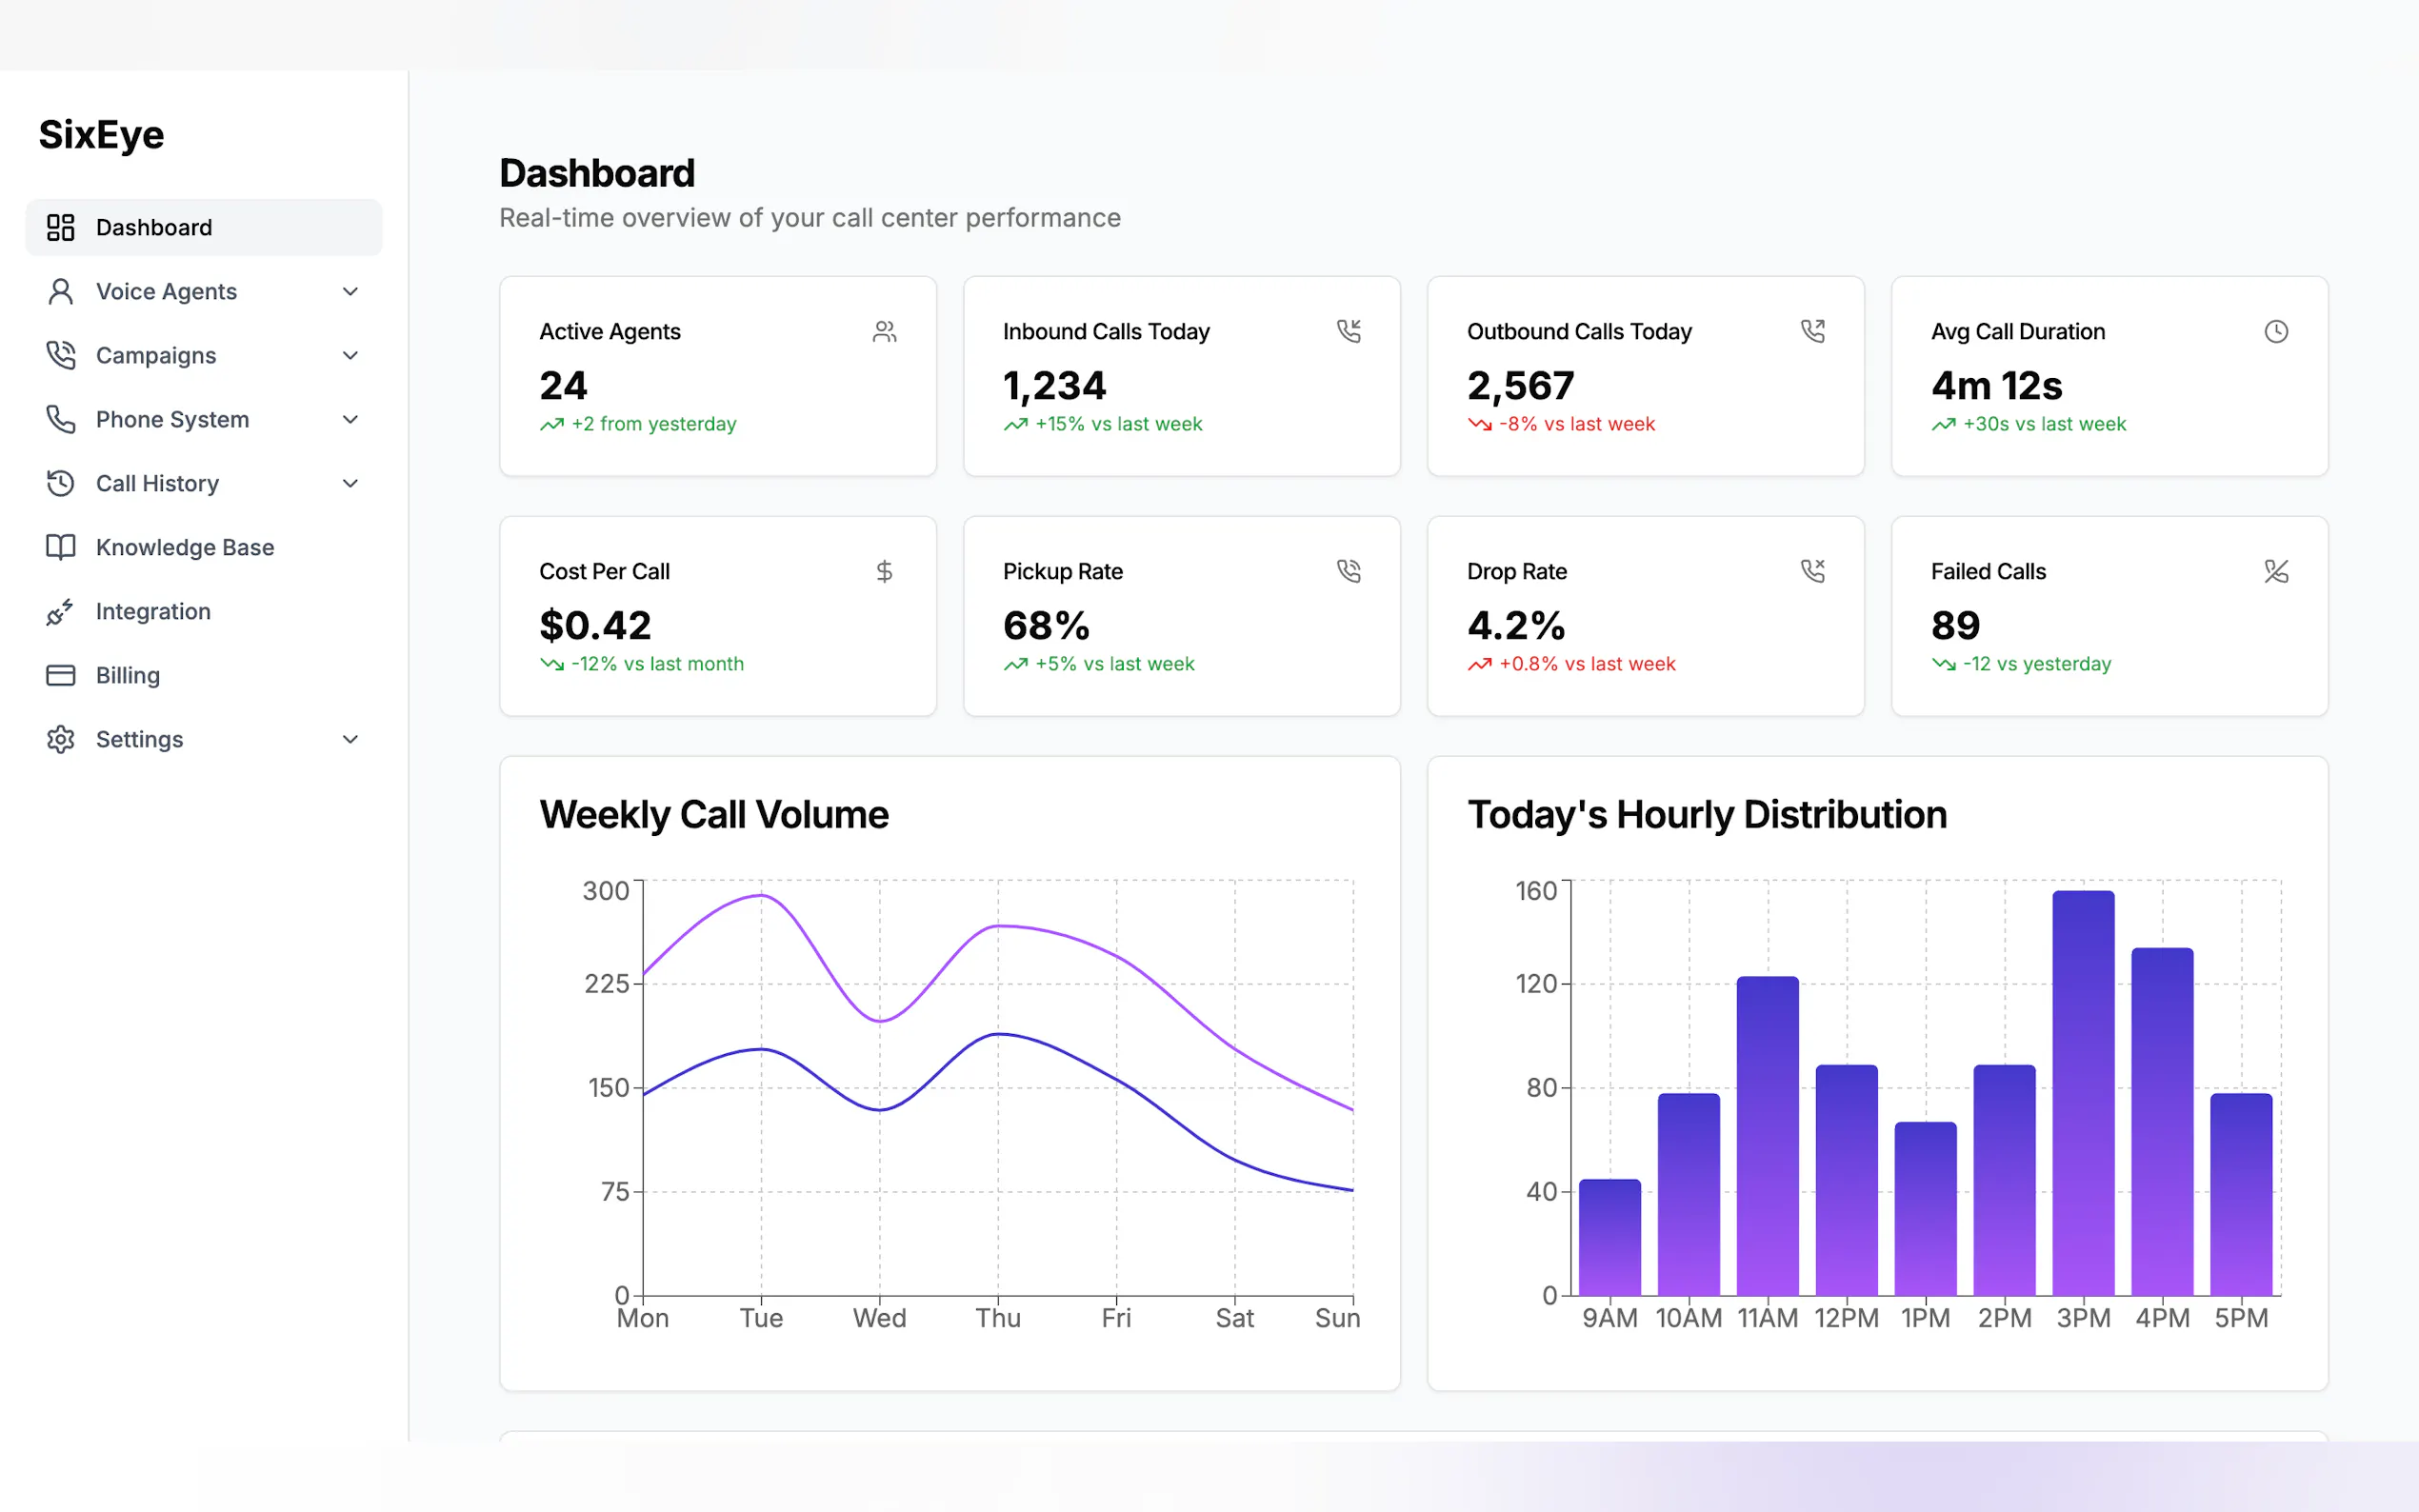Expand the Settings chevron arrow
This screenshot has width=2419, height=1512.
click(x=350, y=739)
